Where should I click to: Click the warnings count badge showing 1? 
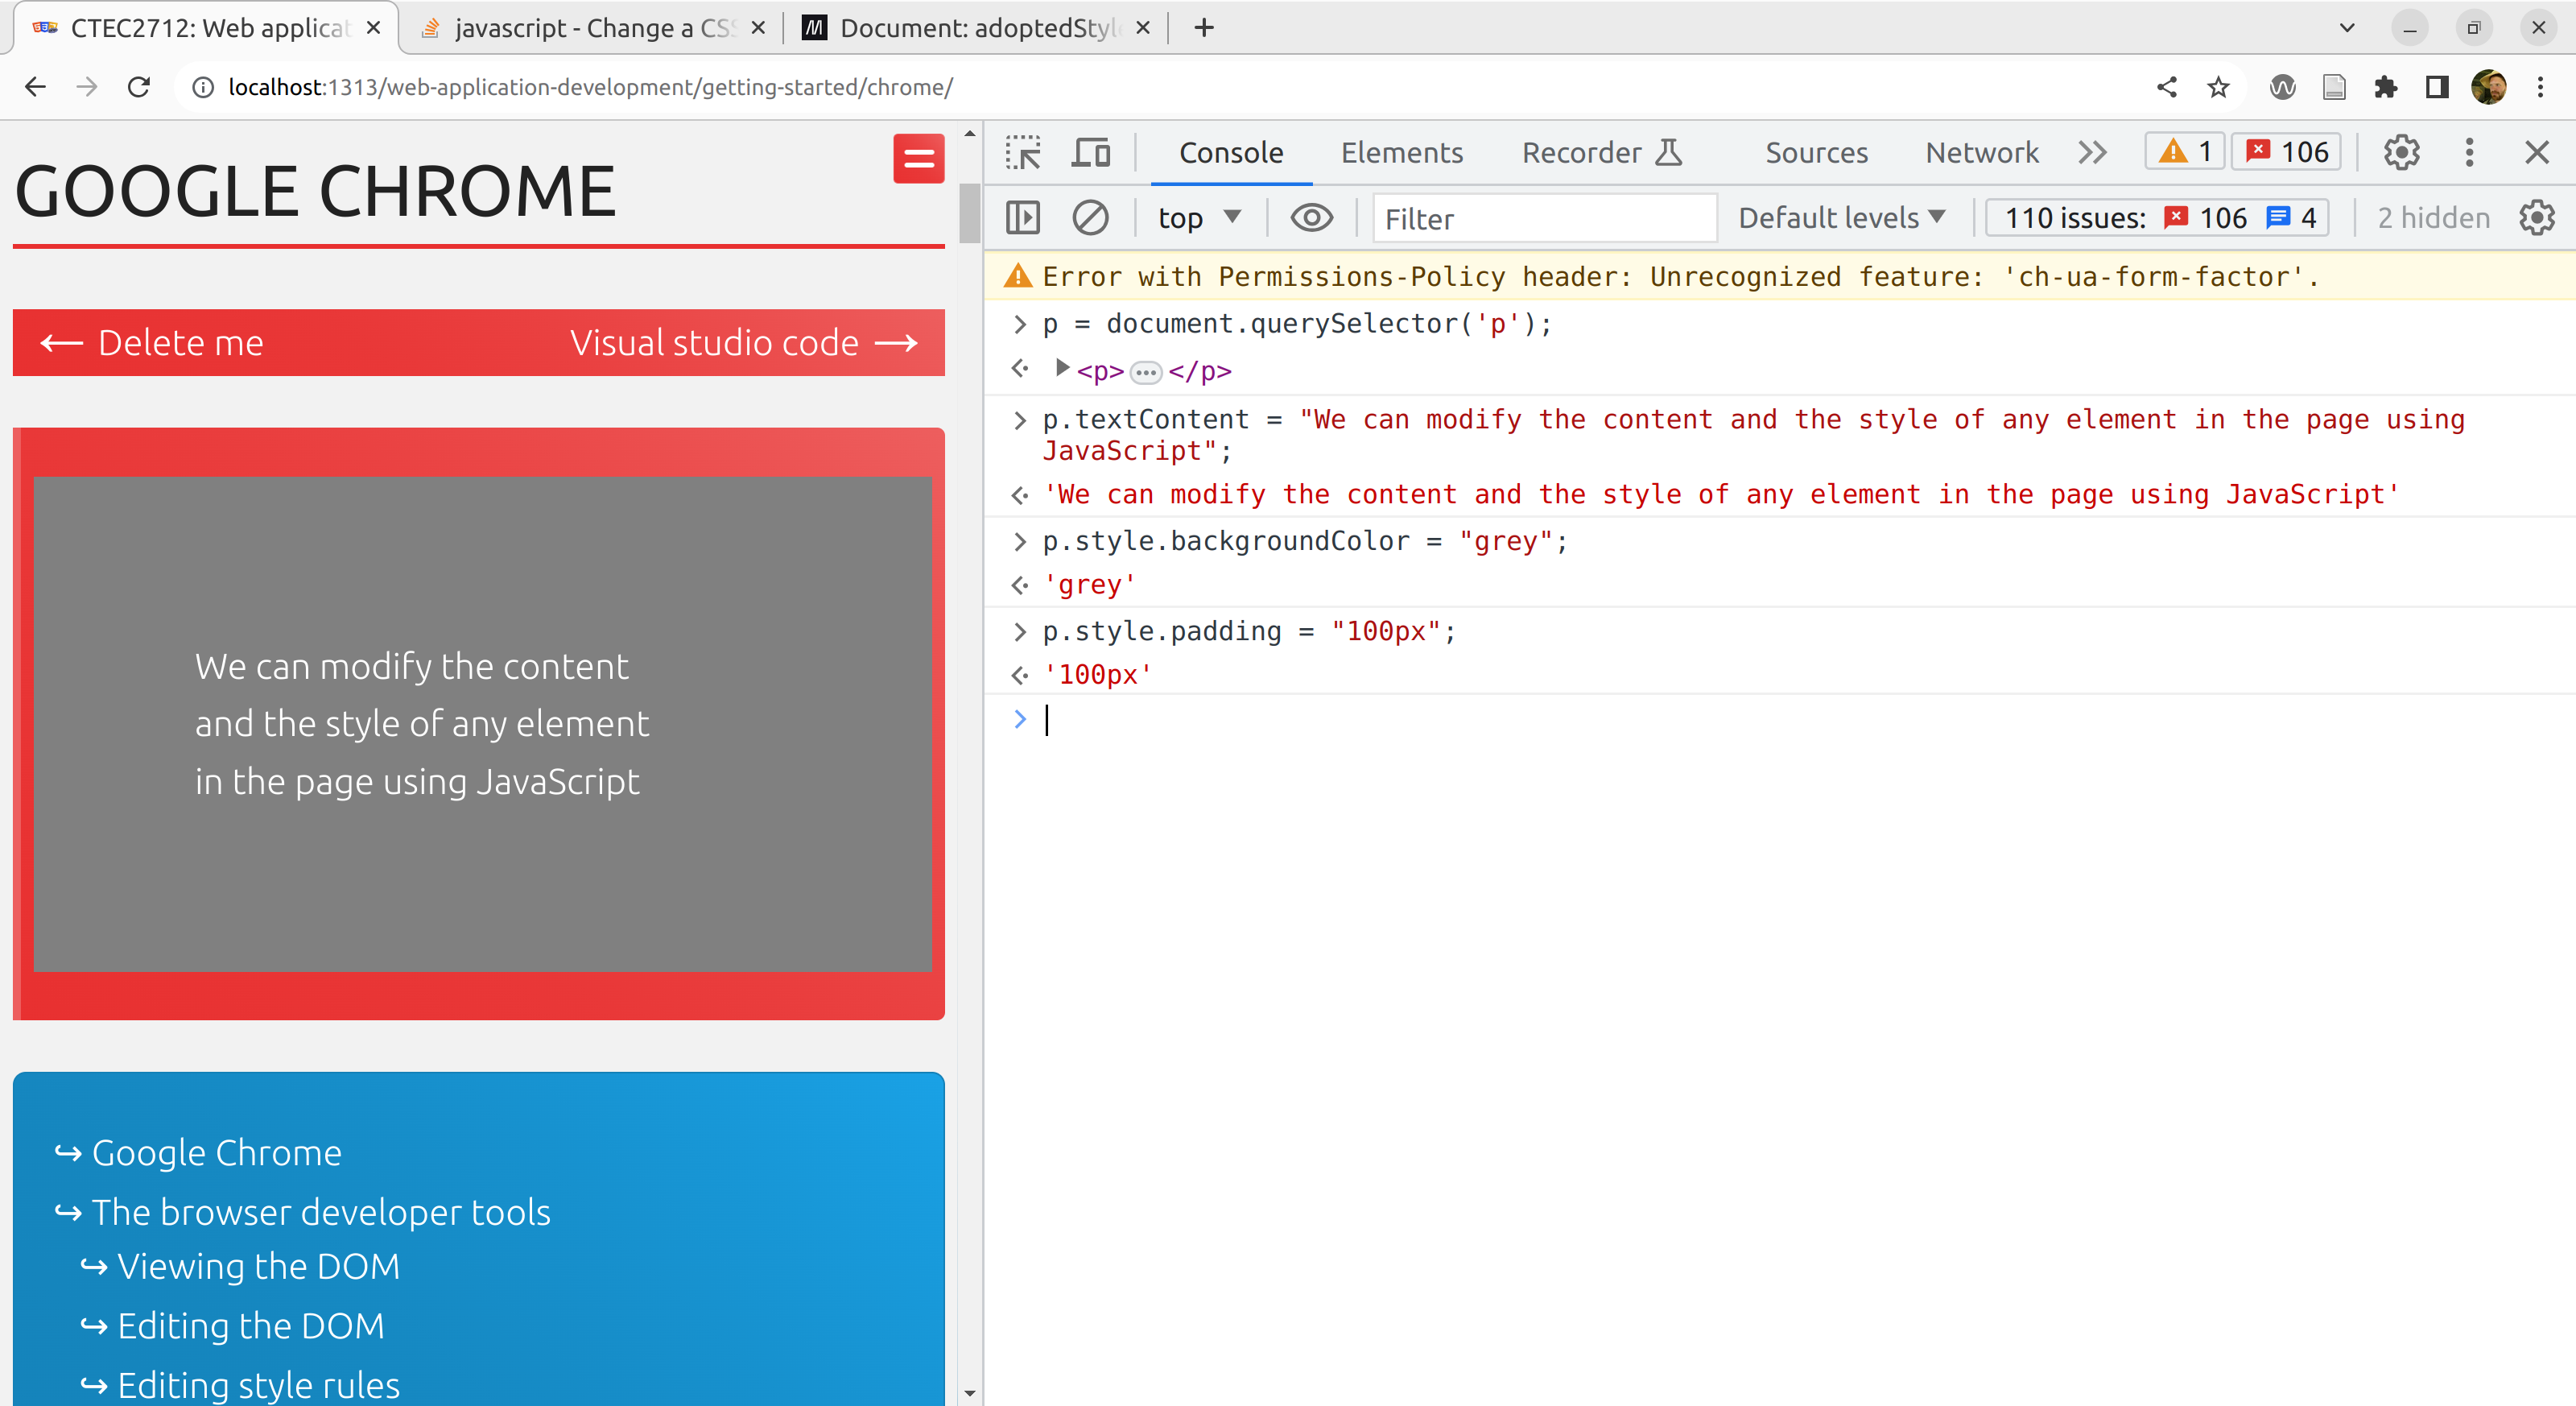tap(2184, 152)
